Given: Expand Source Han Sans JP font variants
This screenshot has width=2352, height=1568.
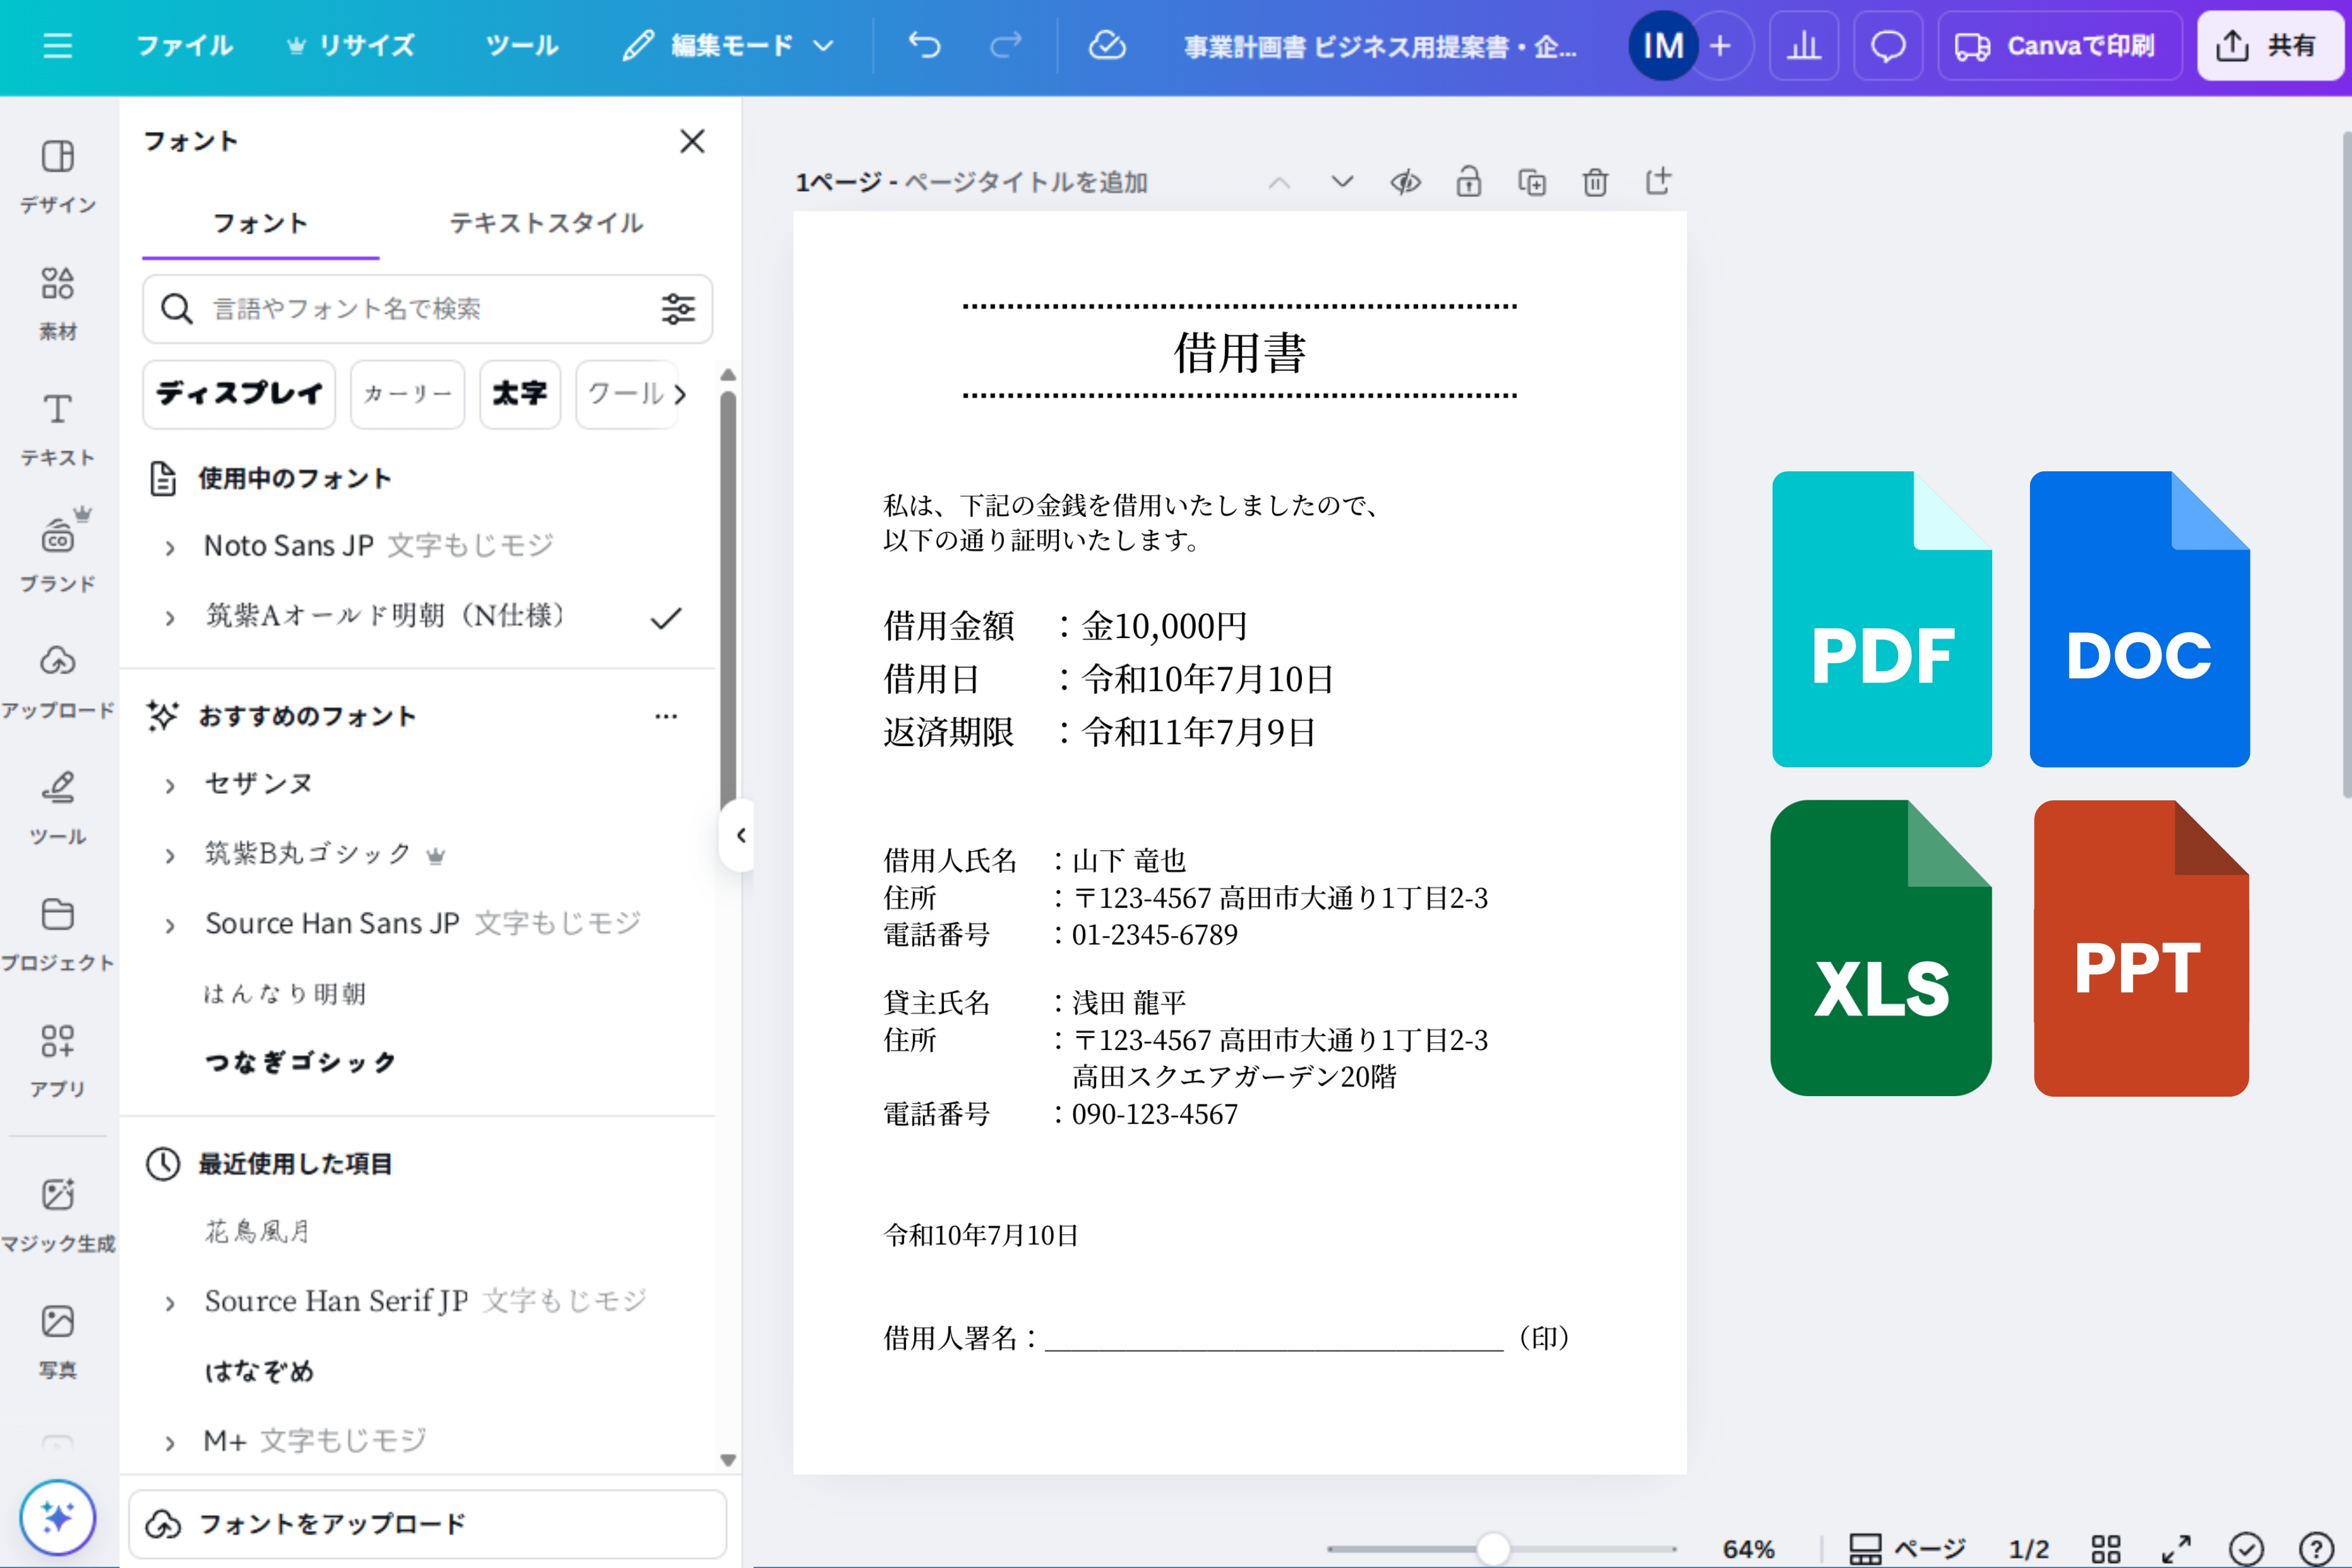Looking at the screenshot, I should click(170, 925).
